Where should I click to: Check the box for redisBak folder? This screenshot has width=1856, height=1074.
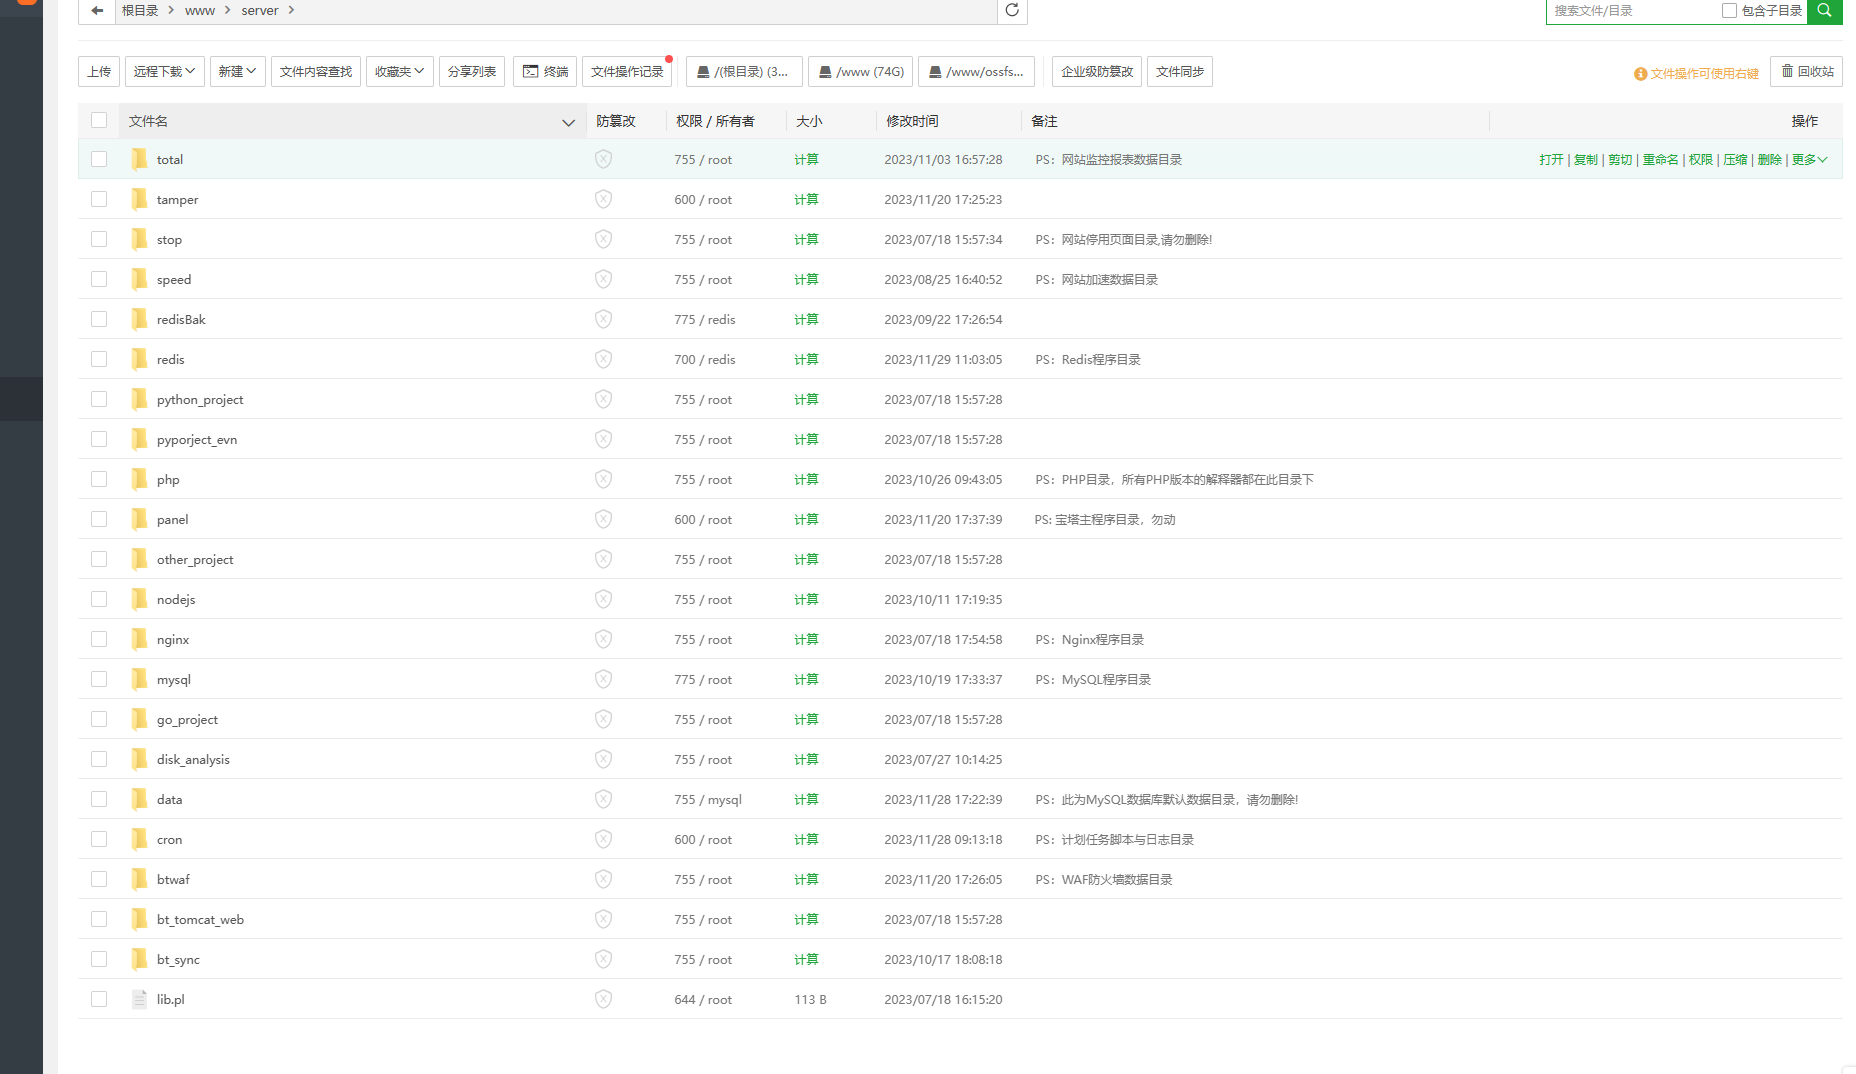[x=99, y=319]
